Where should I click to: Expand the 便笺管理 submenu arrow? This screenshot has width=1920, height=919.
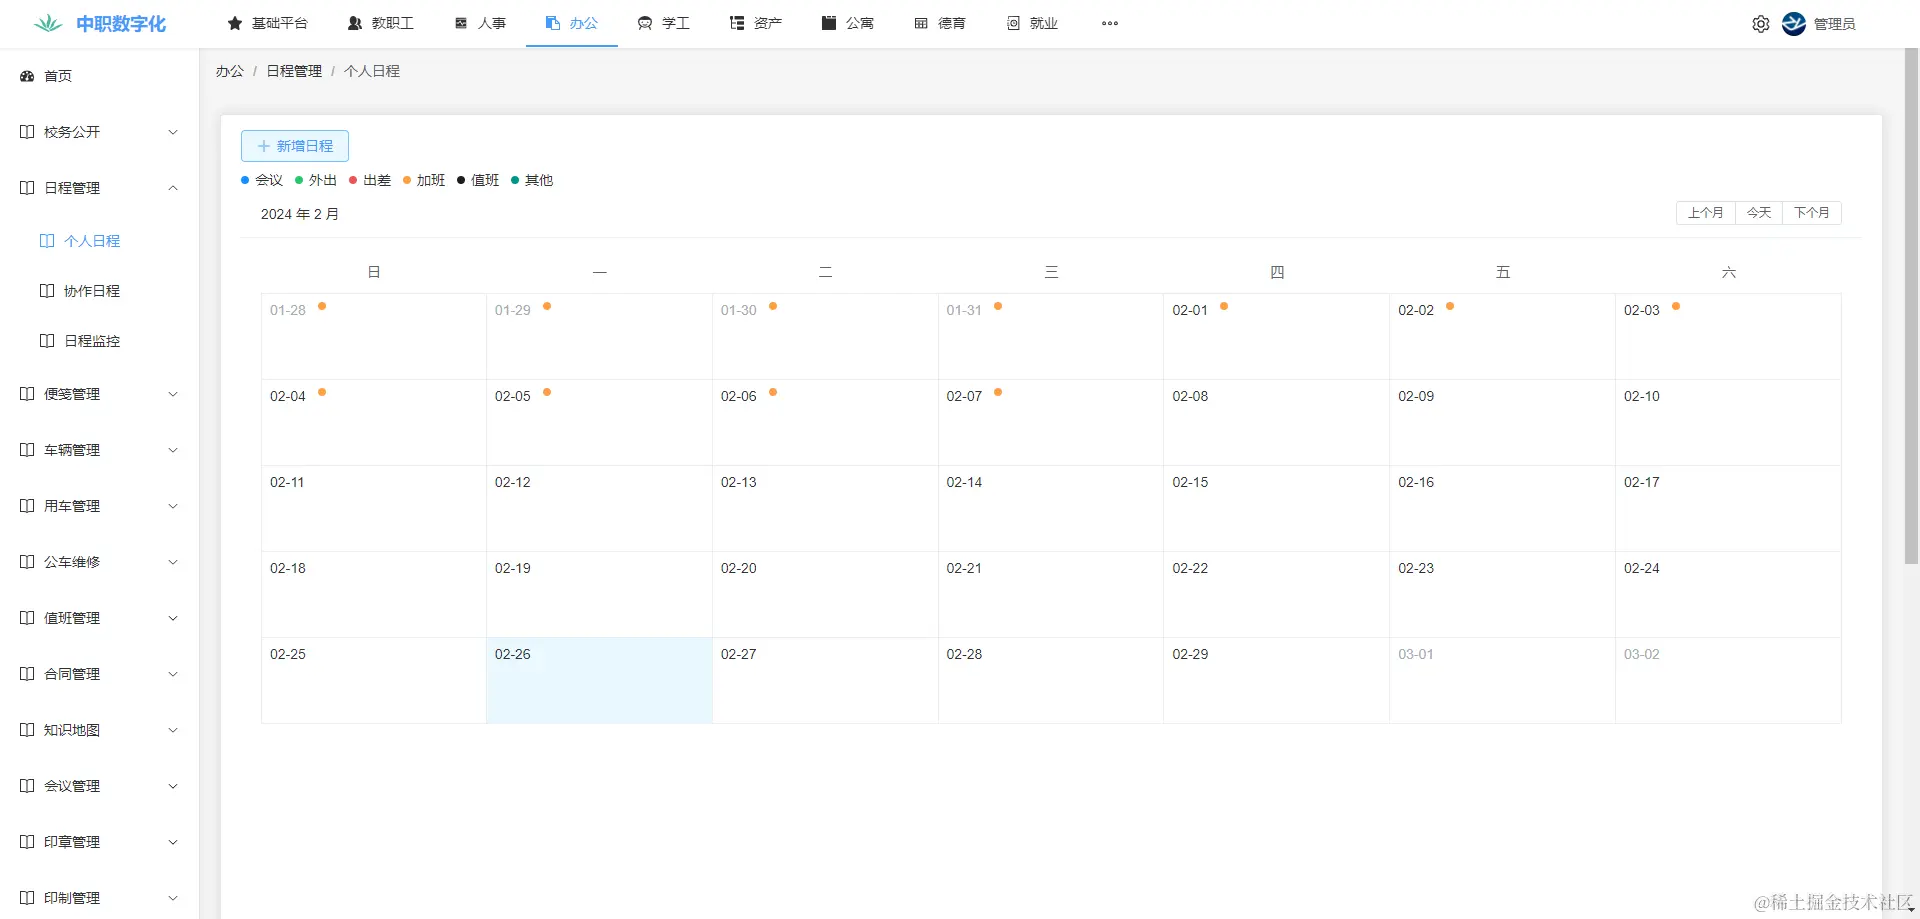(173, 394)
